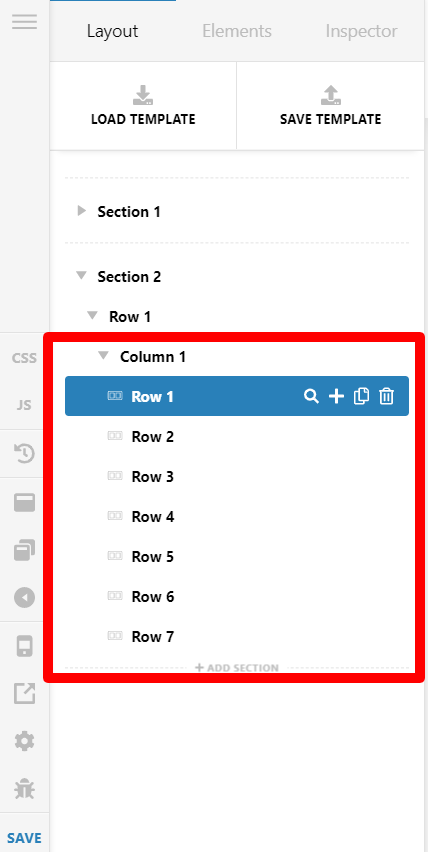The height and width of the screenshot is (852, 428).
Task: Click Add Section link
Action: click(237, 667)
